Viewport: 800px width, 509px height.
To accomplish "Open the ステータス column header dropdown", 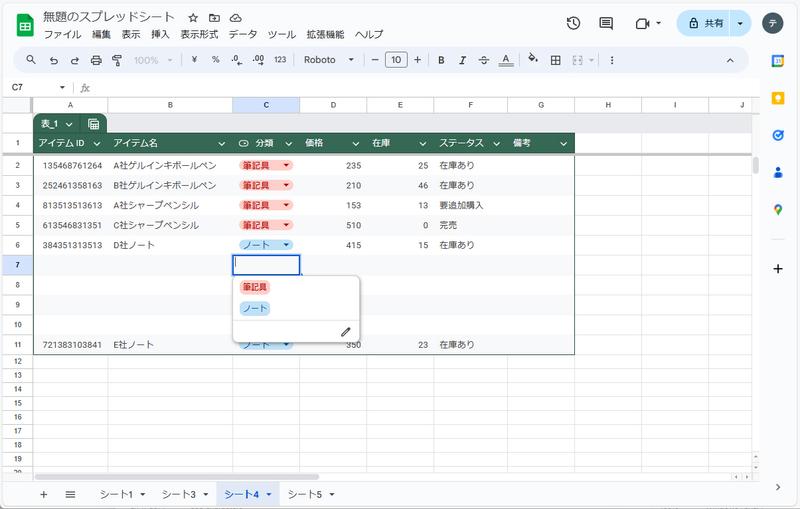I will click(x=496, y=144).
